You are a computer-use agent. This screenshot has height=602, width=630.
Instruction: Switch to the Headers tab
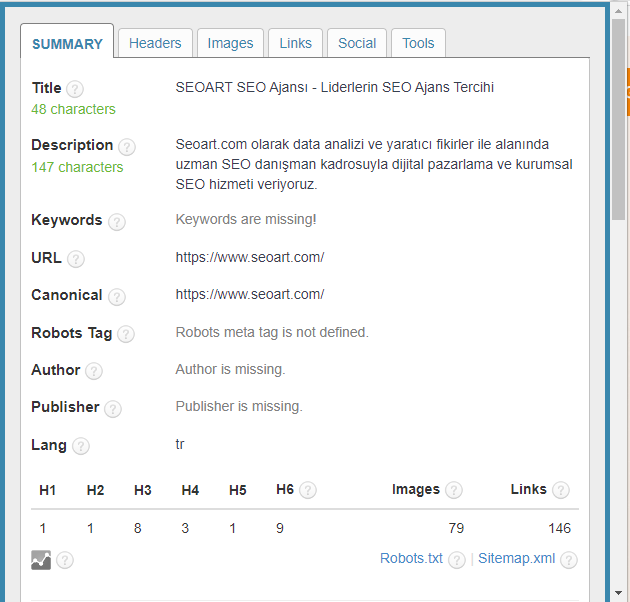point(155,43)
